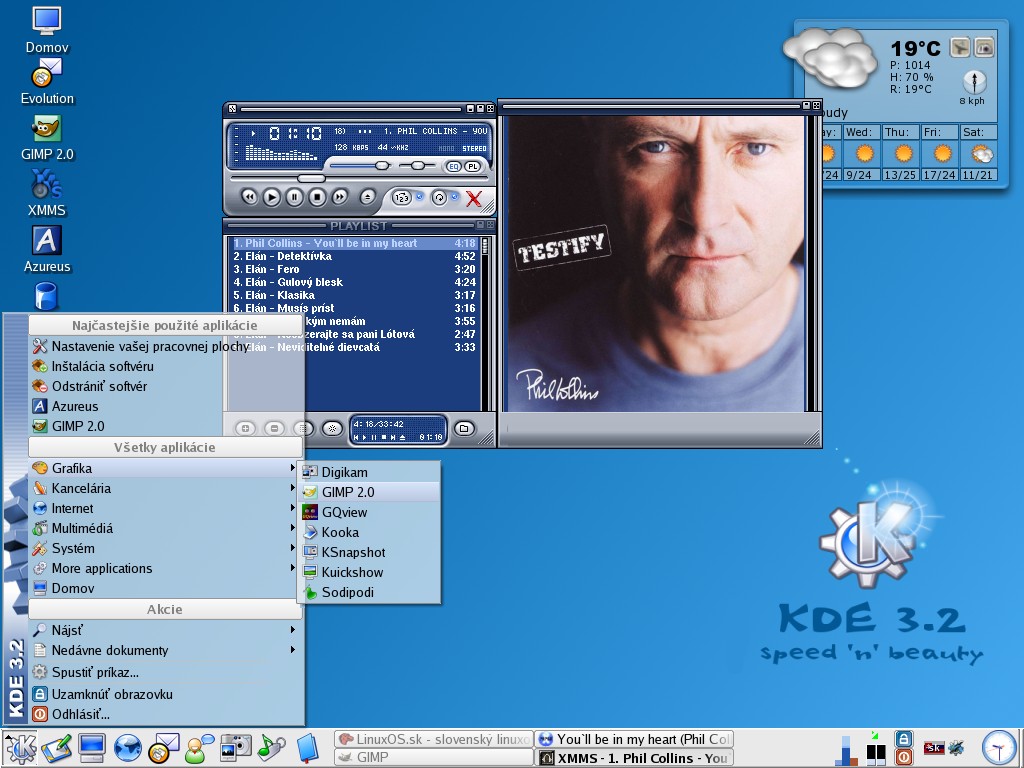
Task: Choose Digikam from Grafika submenu
Action: (x=370, y=472)
